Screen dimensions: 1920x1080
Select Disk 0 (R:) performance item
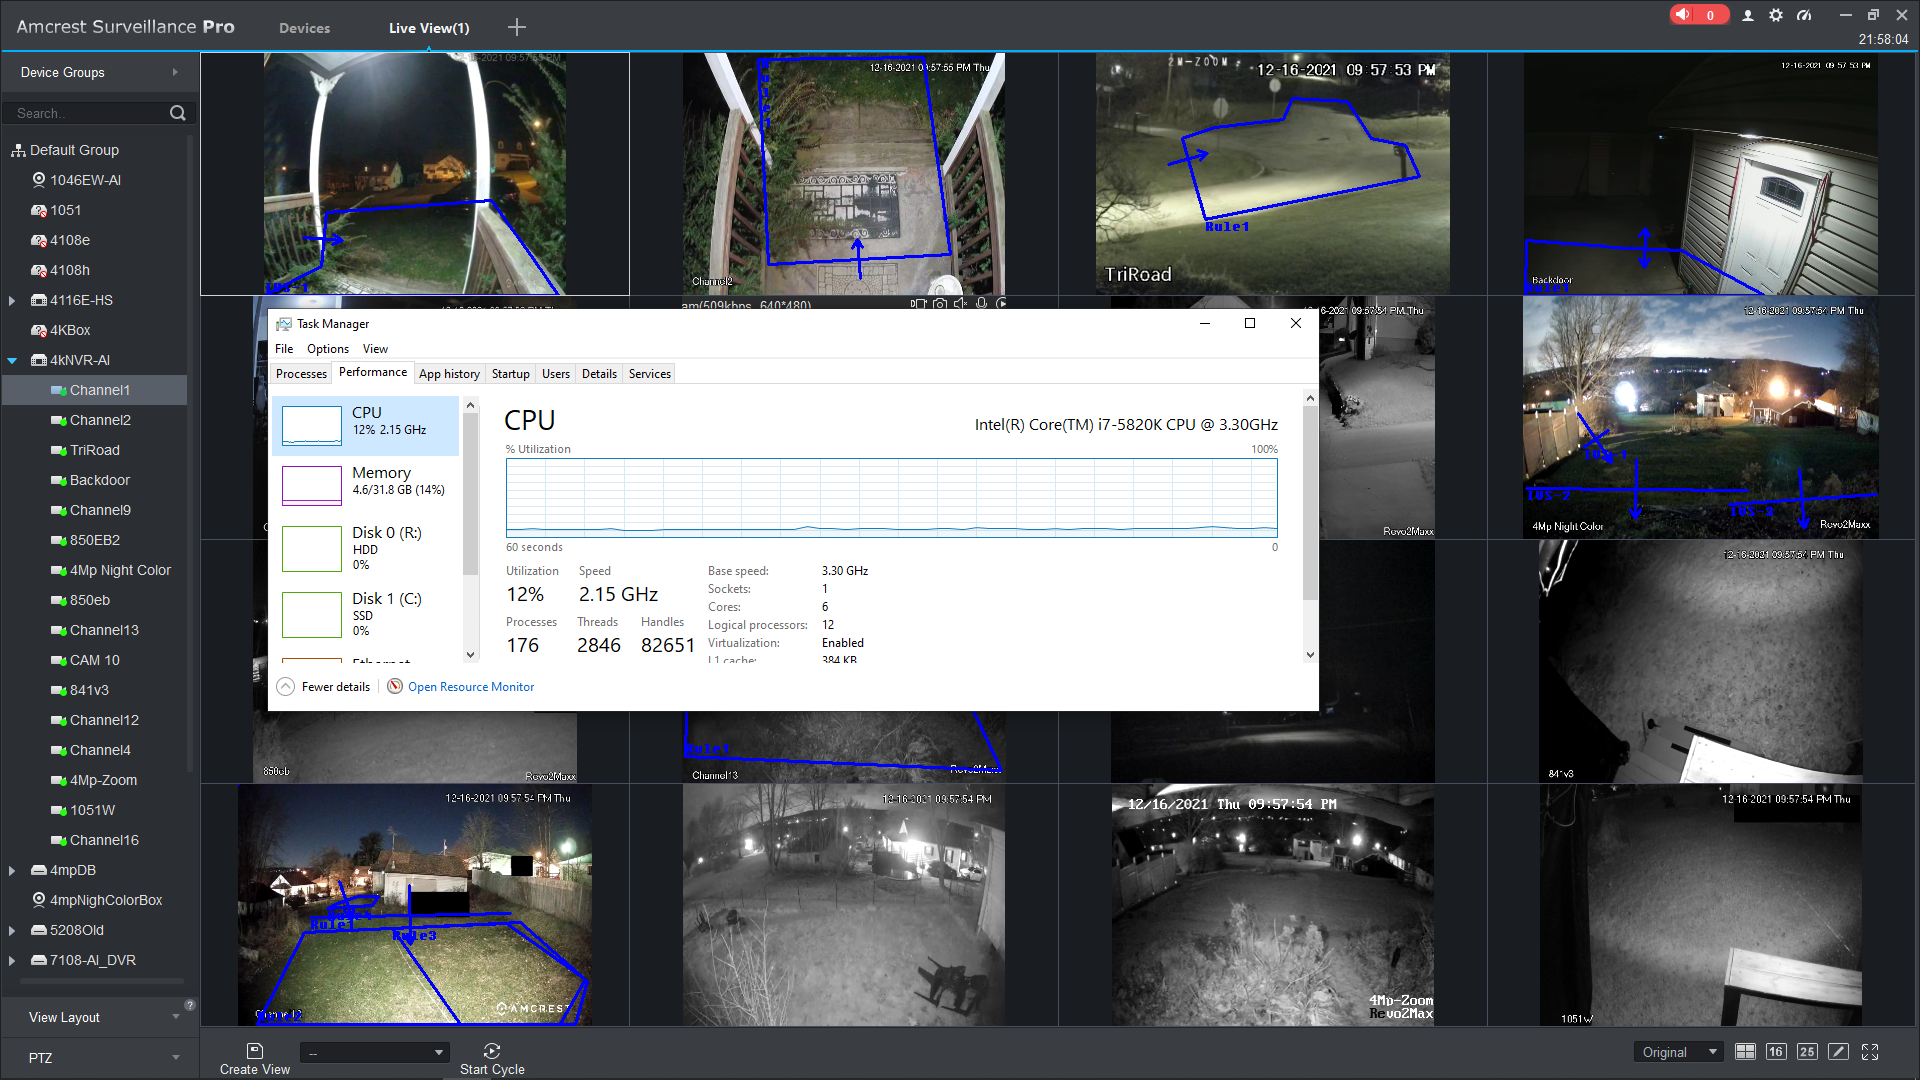(x=366, y=548)
